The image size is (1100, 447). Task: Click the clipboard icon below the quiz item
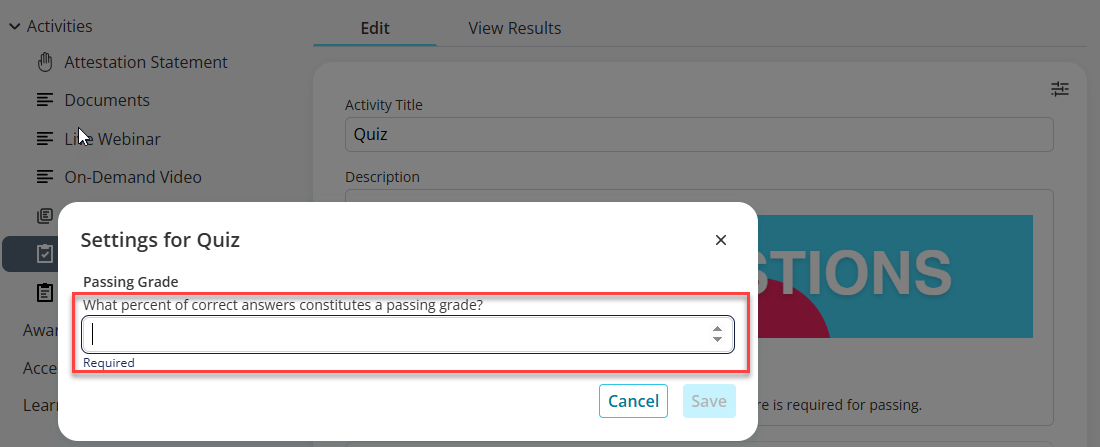tap(45, 292)
